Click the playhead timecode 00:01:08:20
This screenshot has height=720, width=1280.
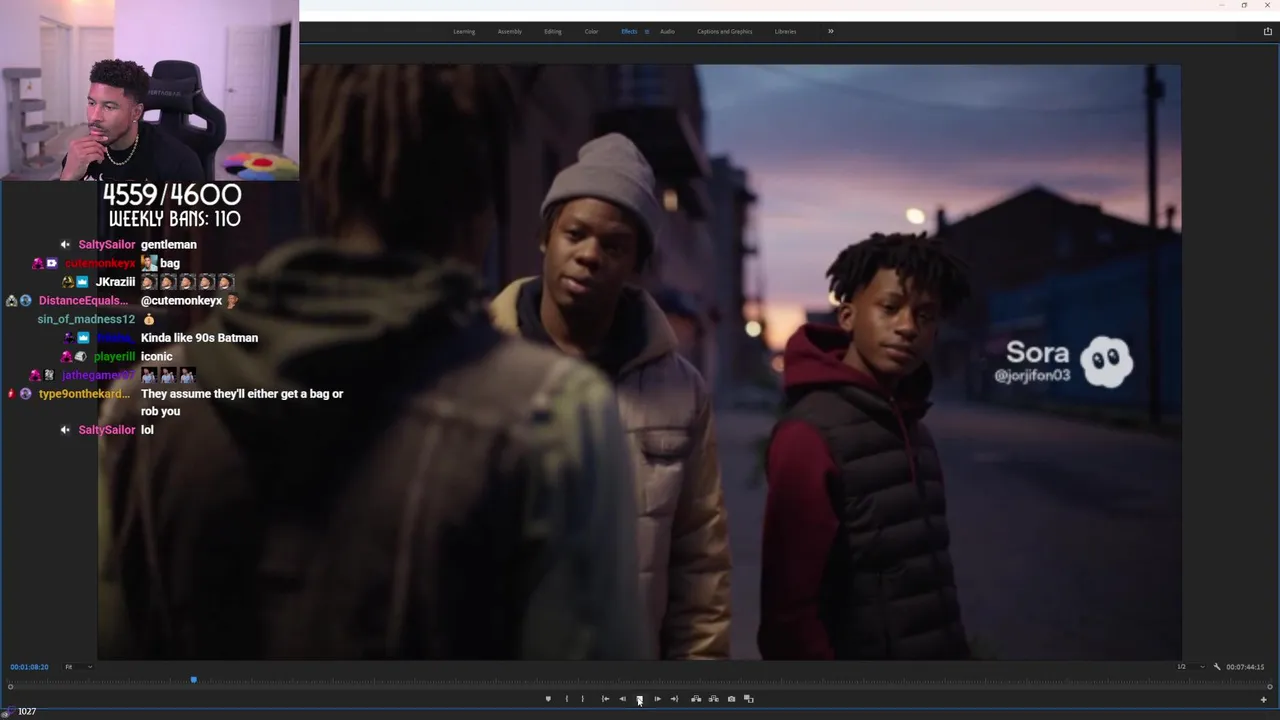tap(29, 667)
